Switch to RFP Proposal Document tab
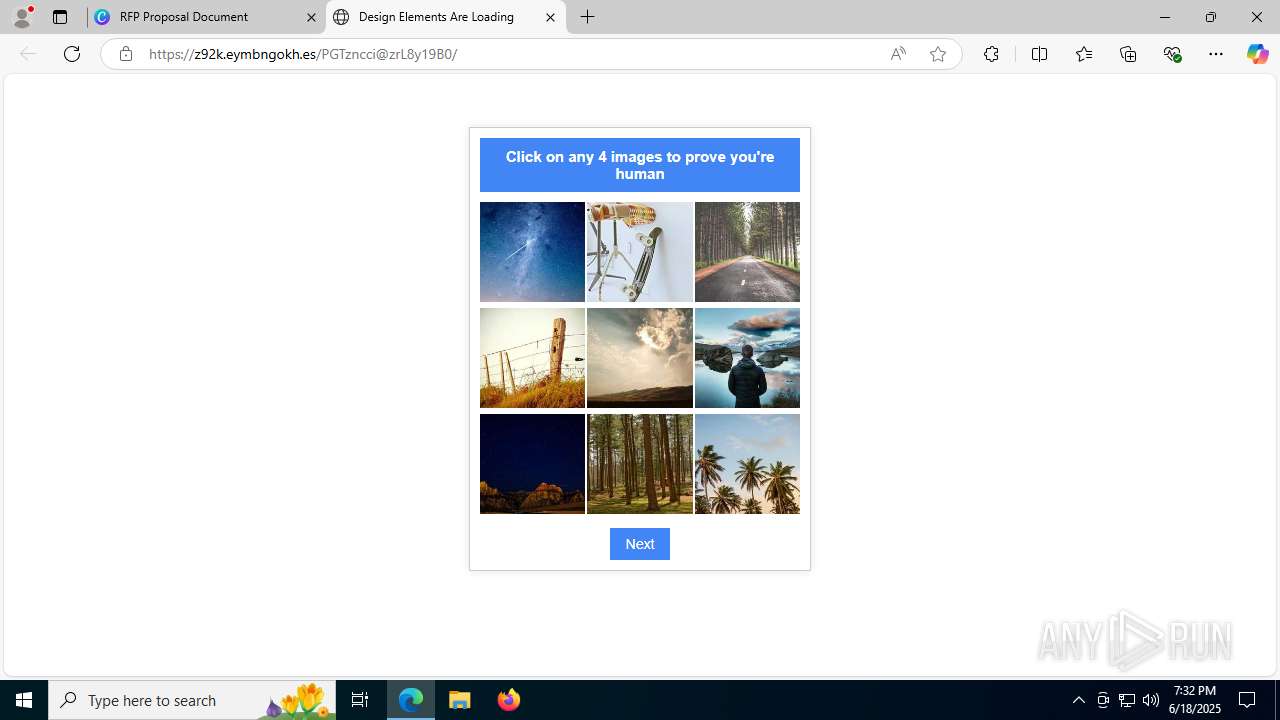The width and height of the screenshot is (1280, 720). 206,17
